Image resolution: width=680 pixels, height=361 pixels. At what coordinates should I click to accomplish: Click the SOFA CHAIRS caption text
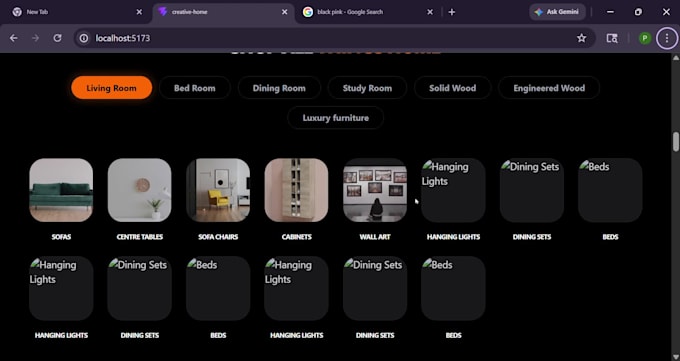coord(218,237)
